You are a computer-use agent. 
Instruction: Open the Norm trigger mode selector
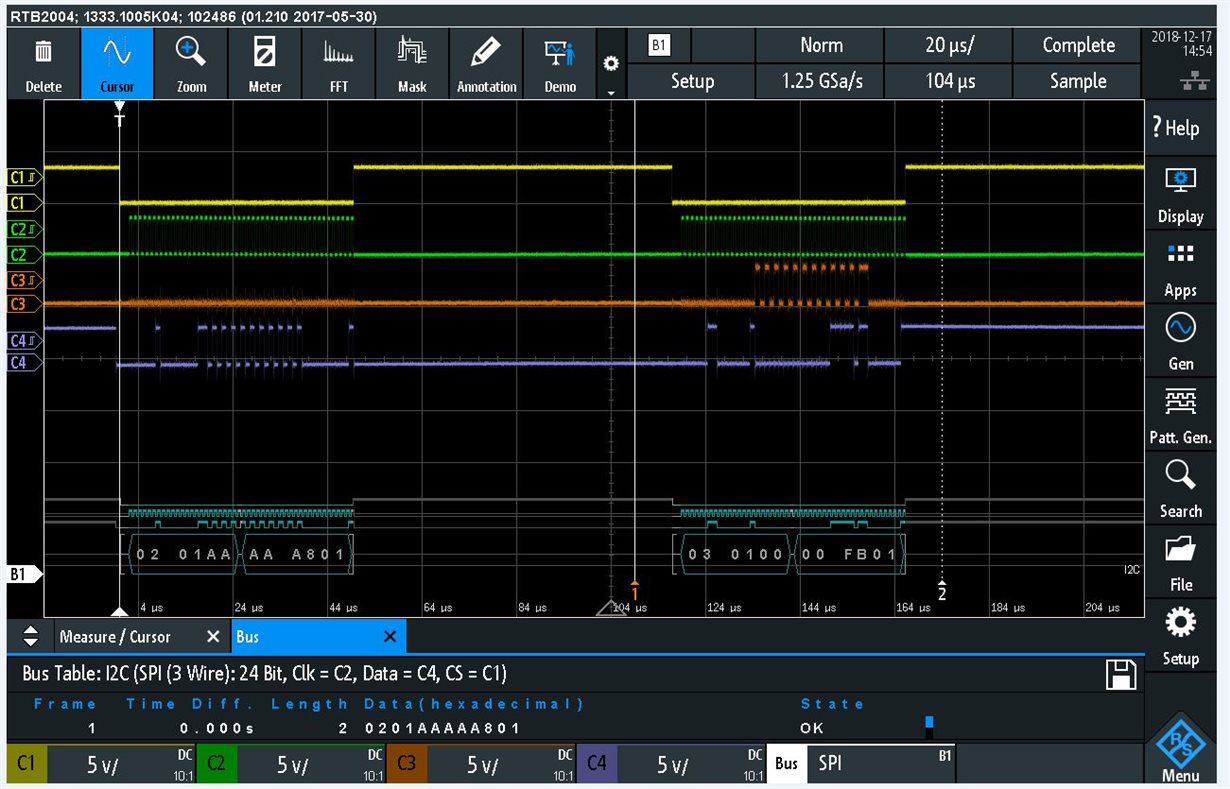point(820,45)
